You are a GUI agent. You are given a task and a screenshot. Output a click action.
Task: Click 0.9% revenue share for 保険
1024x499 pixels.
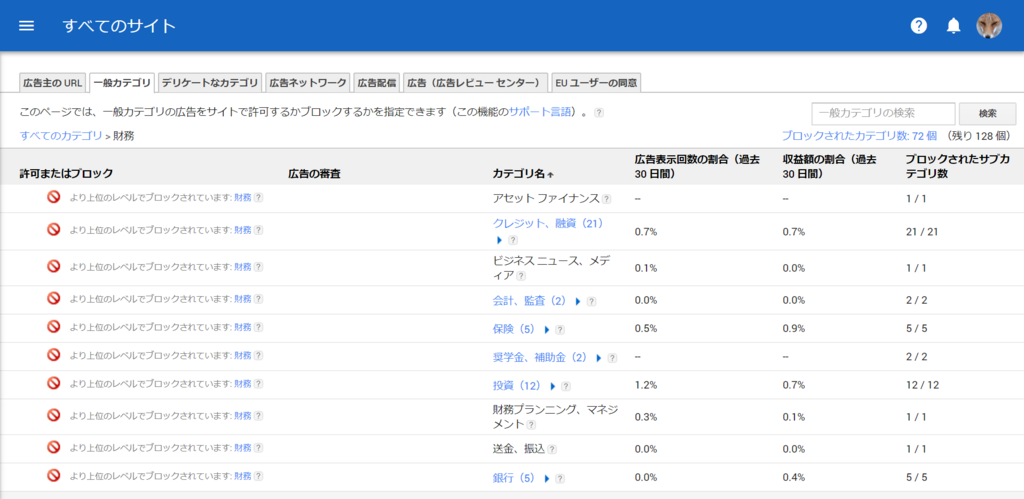tap(793, 328)
